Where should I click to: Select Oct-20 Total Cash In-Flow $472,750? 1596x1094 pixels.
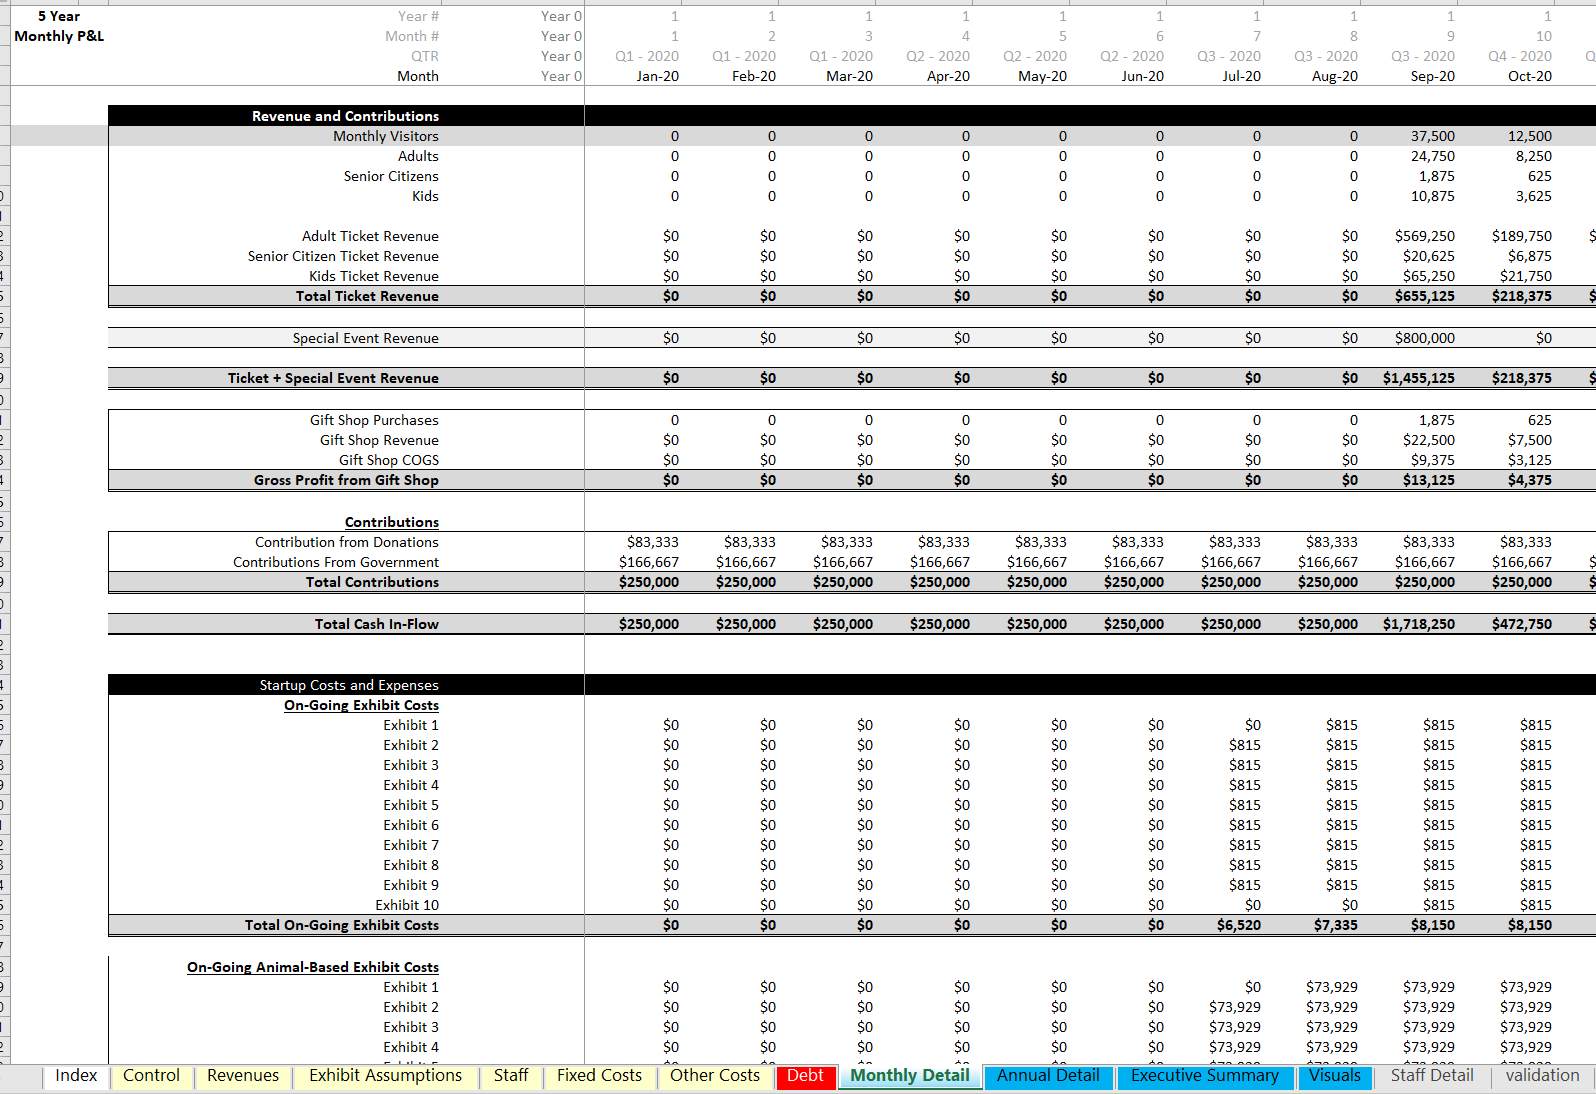[1522, 624]
